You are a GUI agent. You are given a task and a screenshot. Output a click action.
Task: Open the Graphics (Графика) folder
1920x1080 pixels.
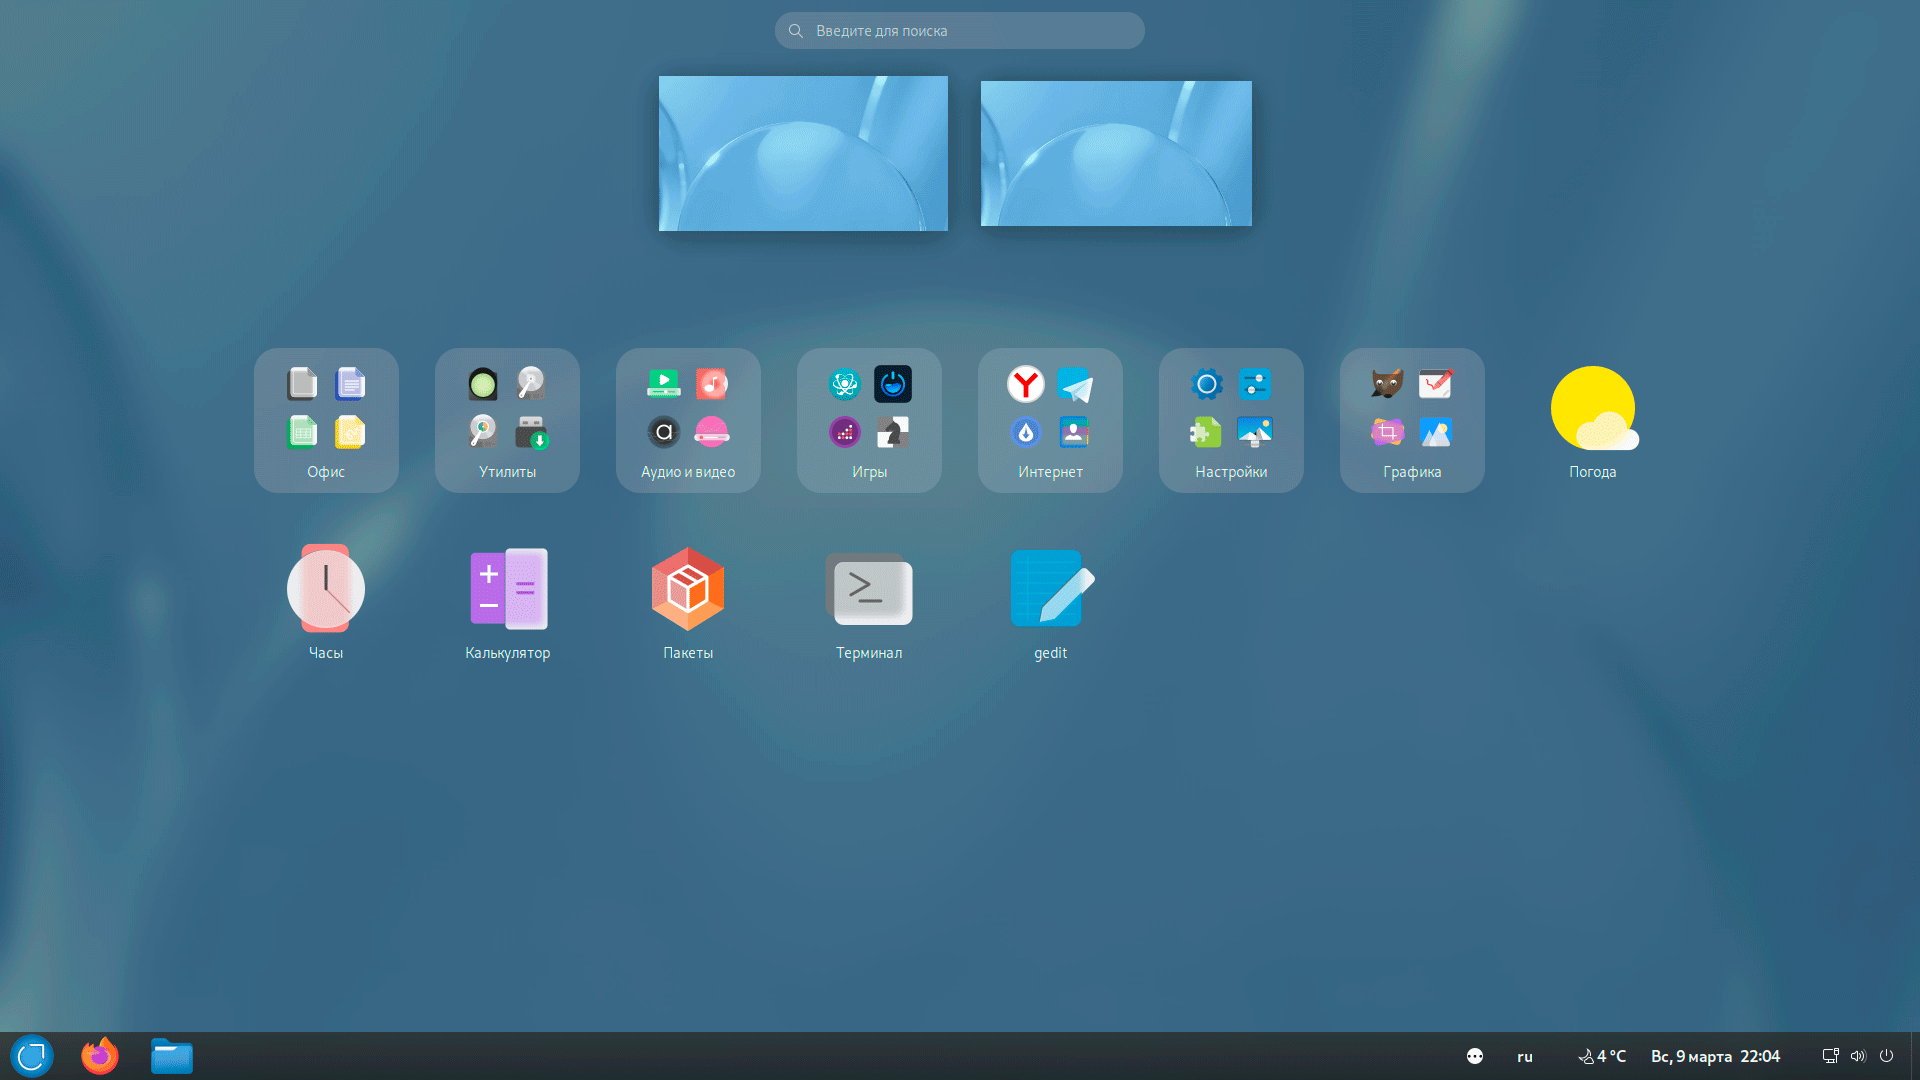point(1412,420)
